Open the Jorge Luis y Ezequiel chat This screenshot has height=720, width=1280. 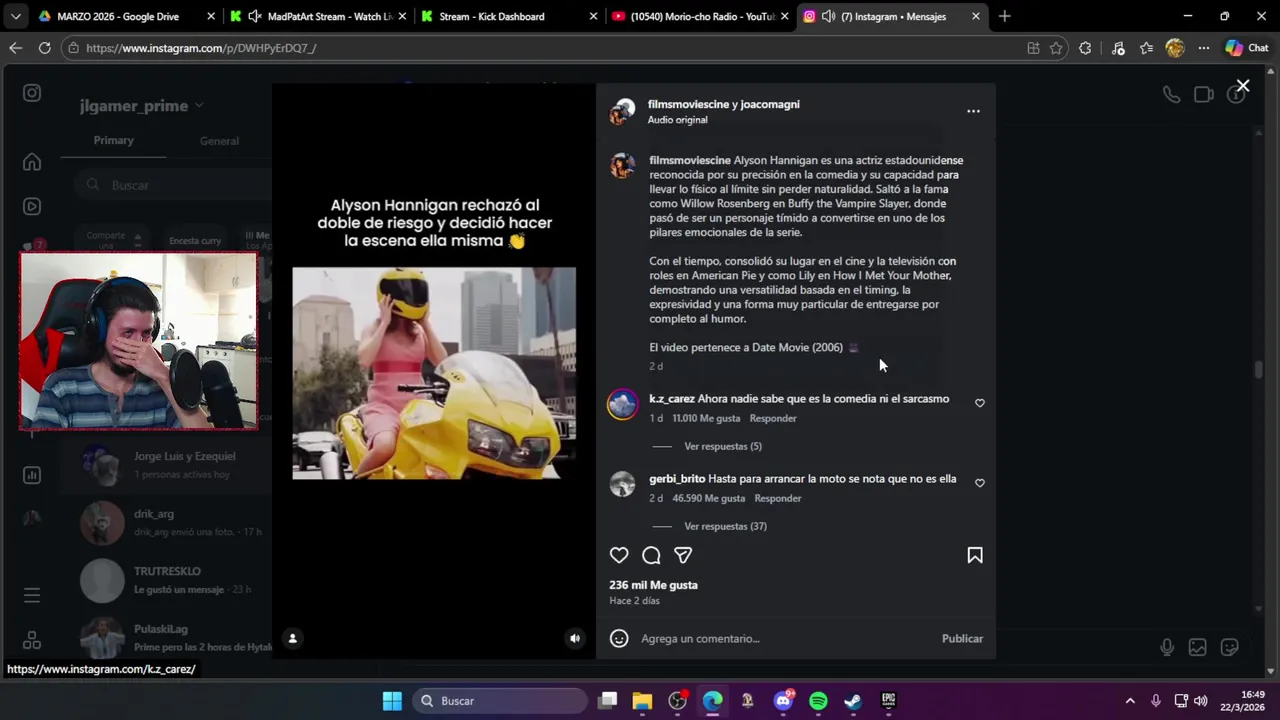pos(167,466)
